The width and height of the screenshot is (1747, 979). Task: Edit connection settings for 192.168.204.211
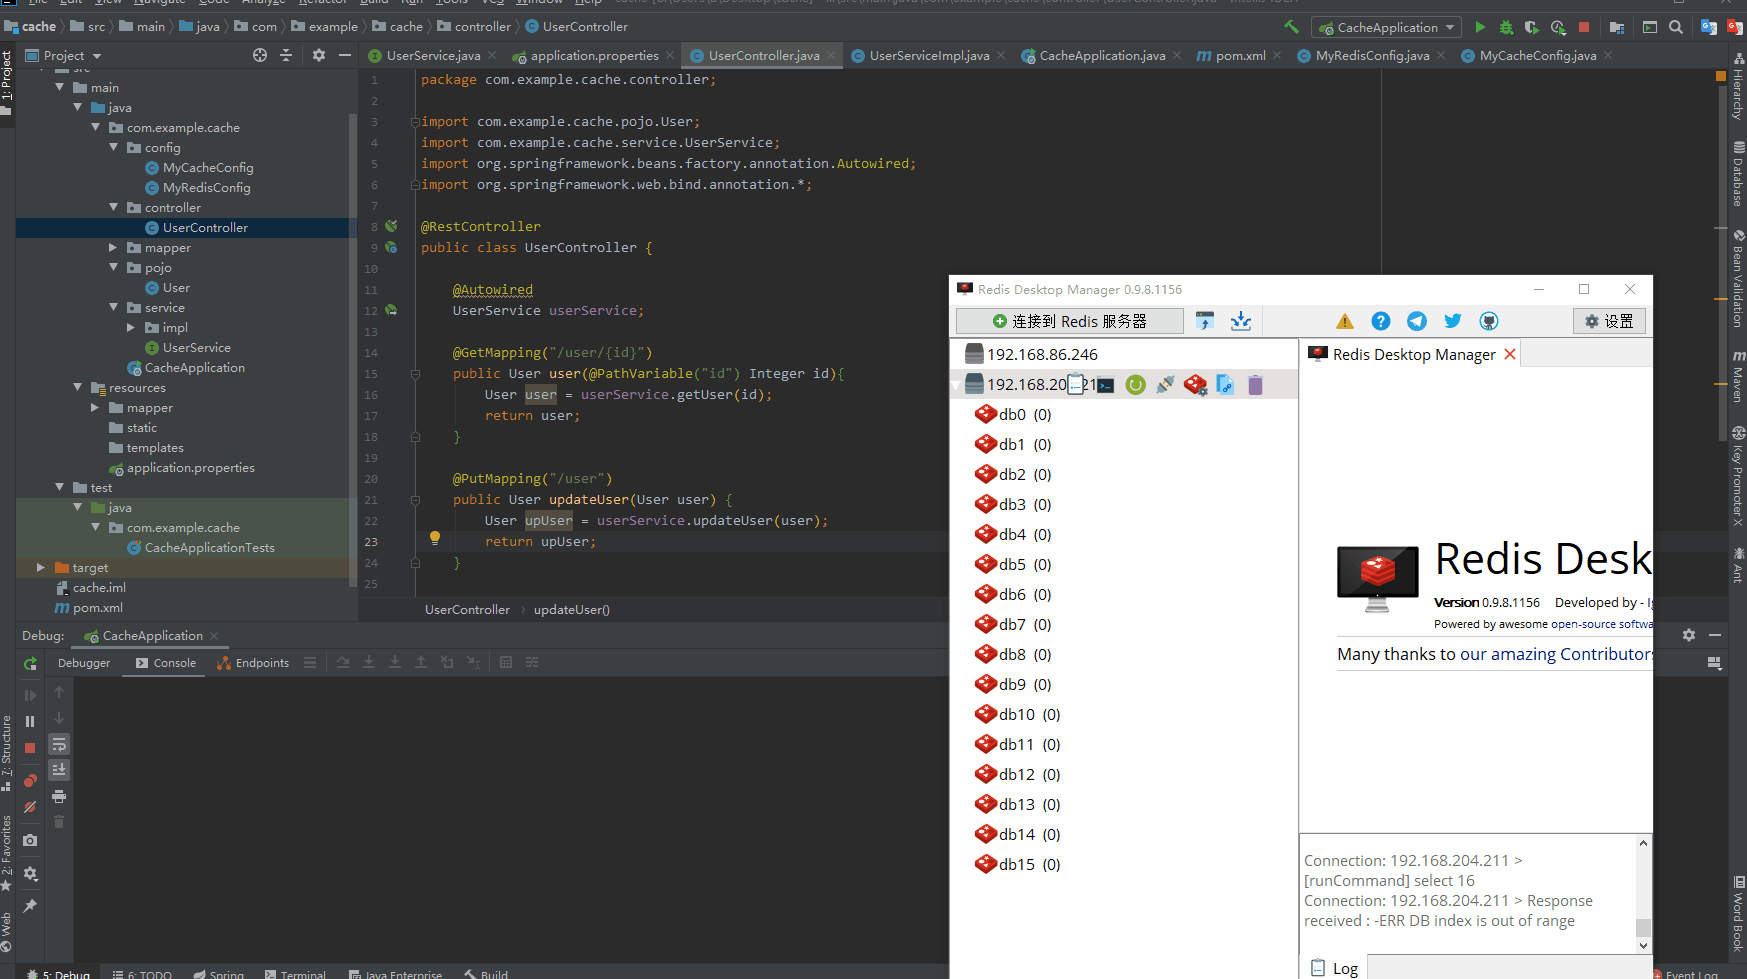[x=1195, y=385]
